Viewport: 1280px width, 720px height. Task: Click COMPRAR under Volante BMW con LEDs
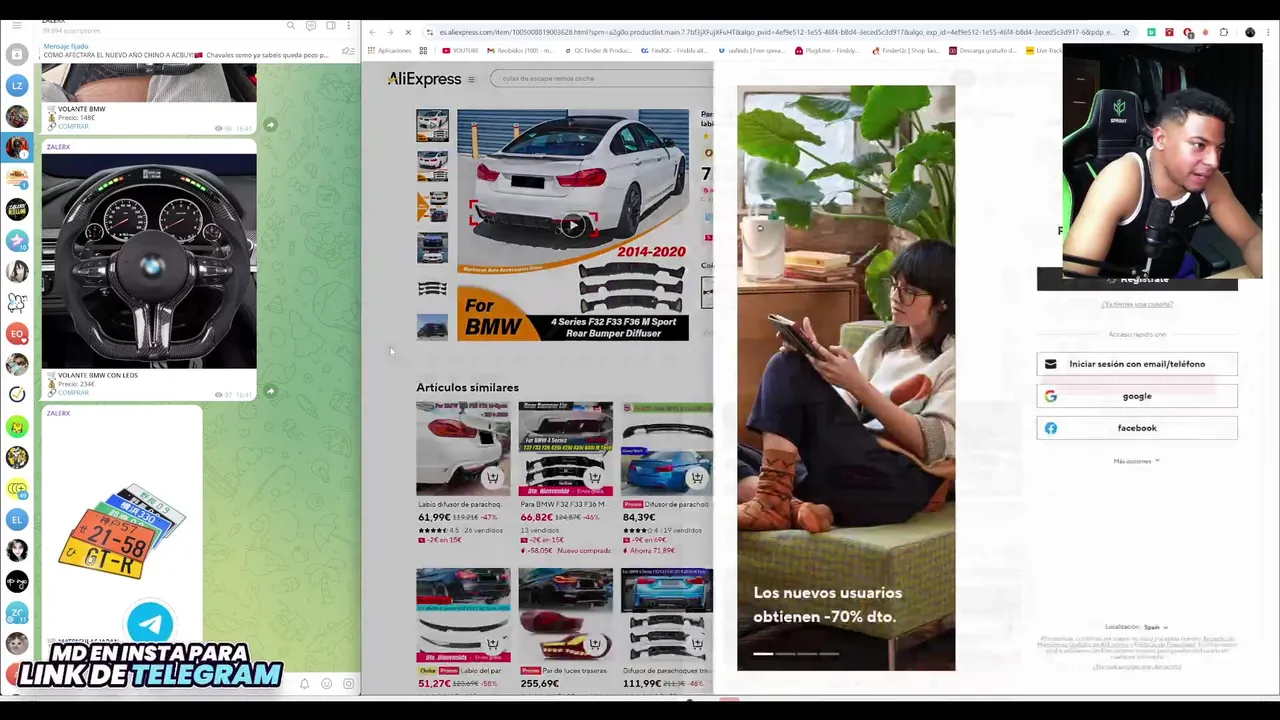[73, 392]
